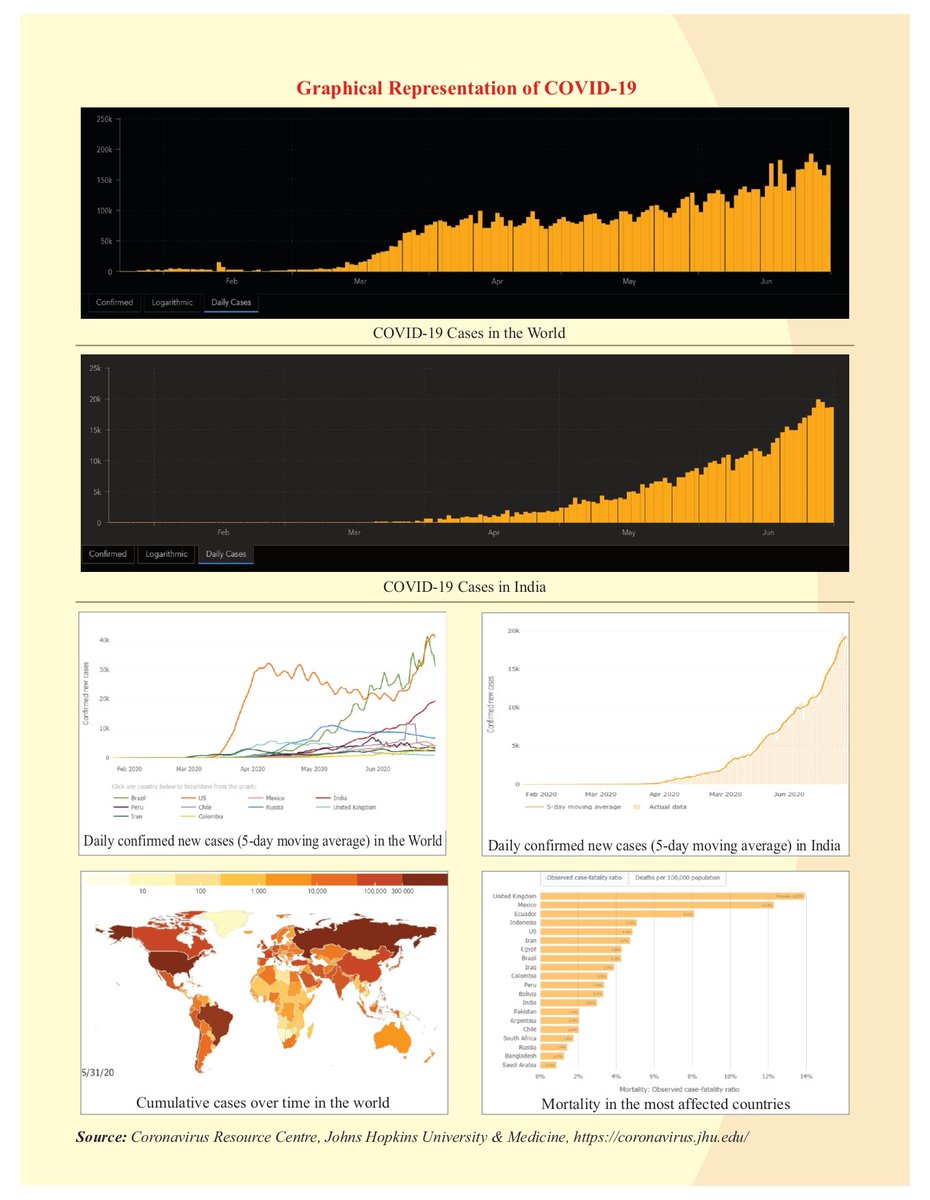Click Indonesia label in mortality chart
The width and height of the screenshot is (930, 1200).
pyautogui.click(x=523, y=922)
